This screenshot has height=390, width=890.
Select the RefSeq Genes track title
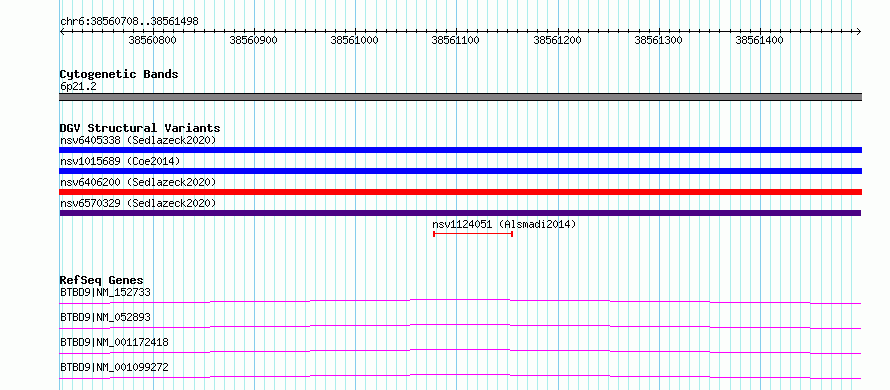pyautogui.click(x=102, y=280)
